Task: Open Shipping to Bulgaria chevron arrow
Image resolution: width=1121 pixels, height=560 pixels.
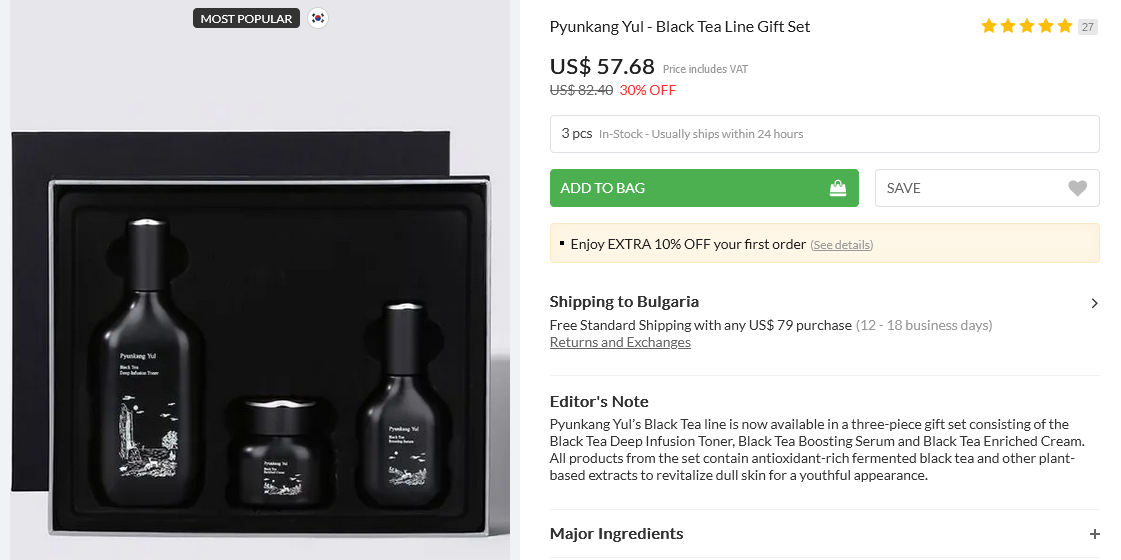Action: [x=1094, y=303]
